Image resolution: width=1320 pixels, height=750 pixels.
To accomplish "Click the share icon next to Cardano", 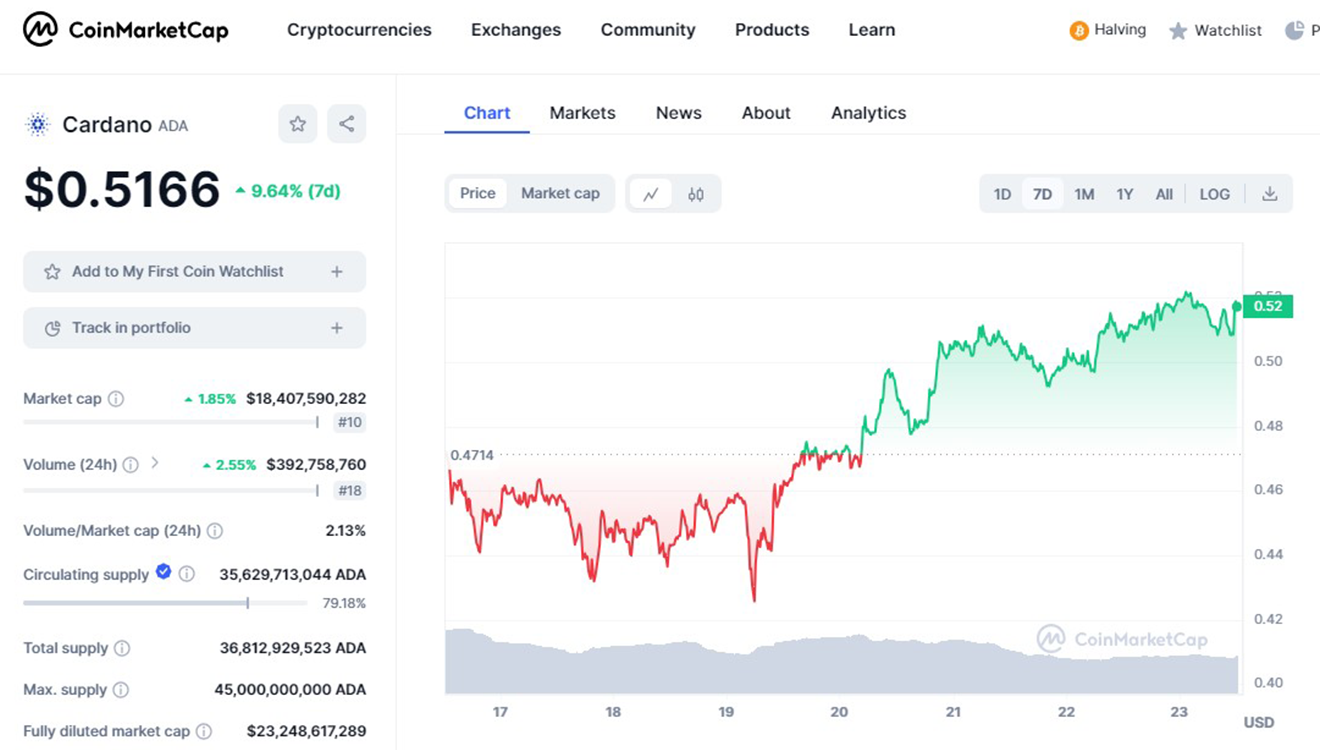I will click(x=346, y=124).
